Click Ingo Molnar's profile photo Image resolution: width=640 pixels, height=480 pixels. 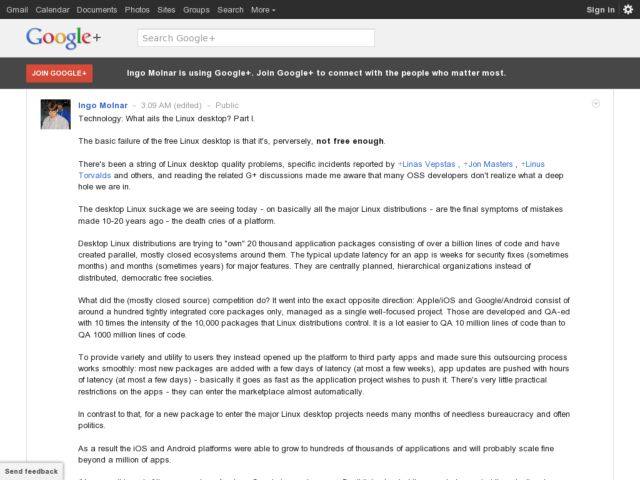coord(55,114)
